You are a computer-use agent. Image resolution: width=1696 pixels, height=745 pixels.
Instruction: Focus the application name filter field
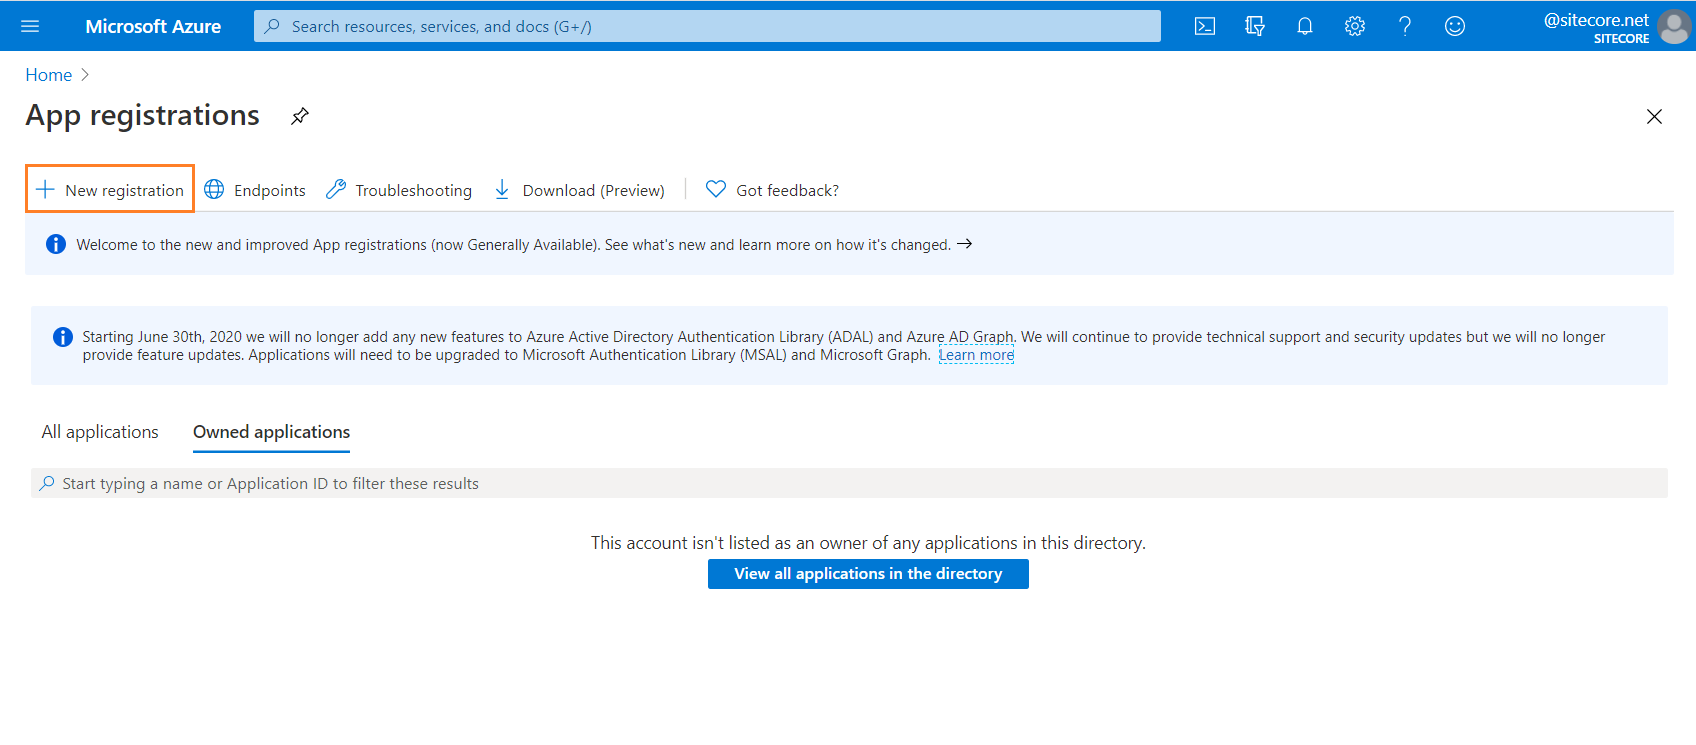[849, 483]
